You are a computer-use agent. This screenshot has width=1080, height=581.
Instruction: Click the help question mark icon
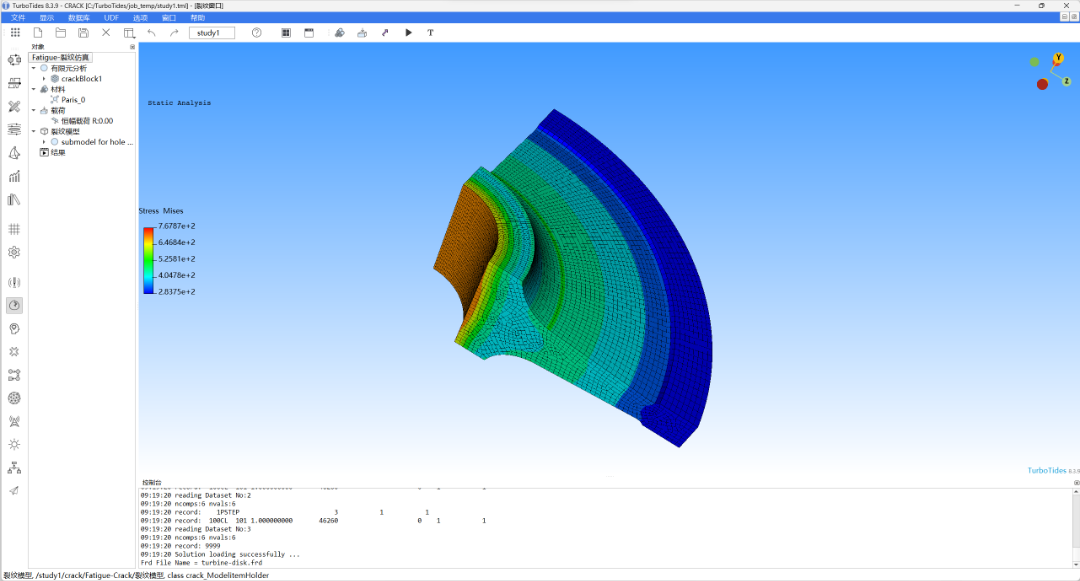coord(257,33)
